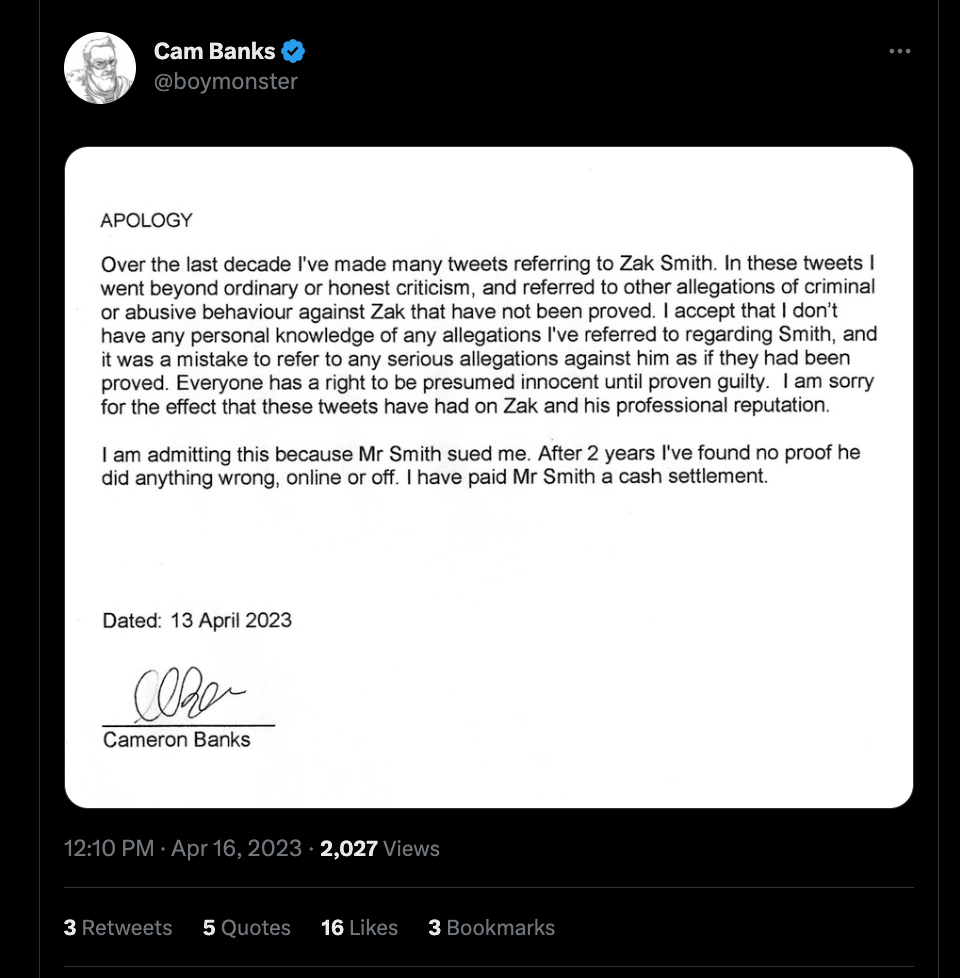Click Cam Banks' profile avatar
Viewport: 960px width, 978px height.
tap(100, 68)
